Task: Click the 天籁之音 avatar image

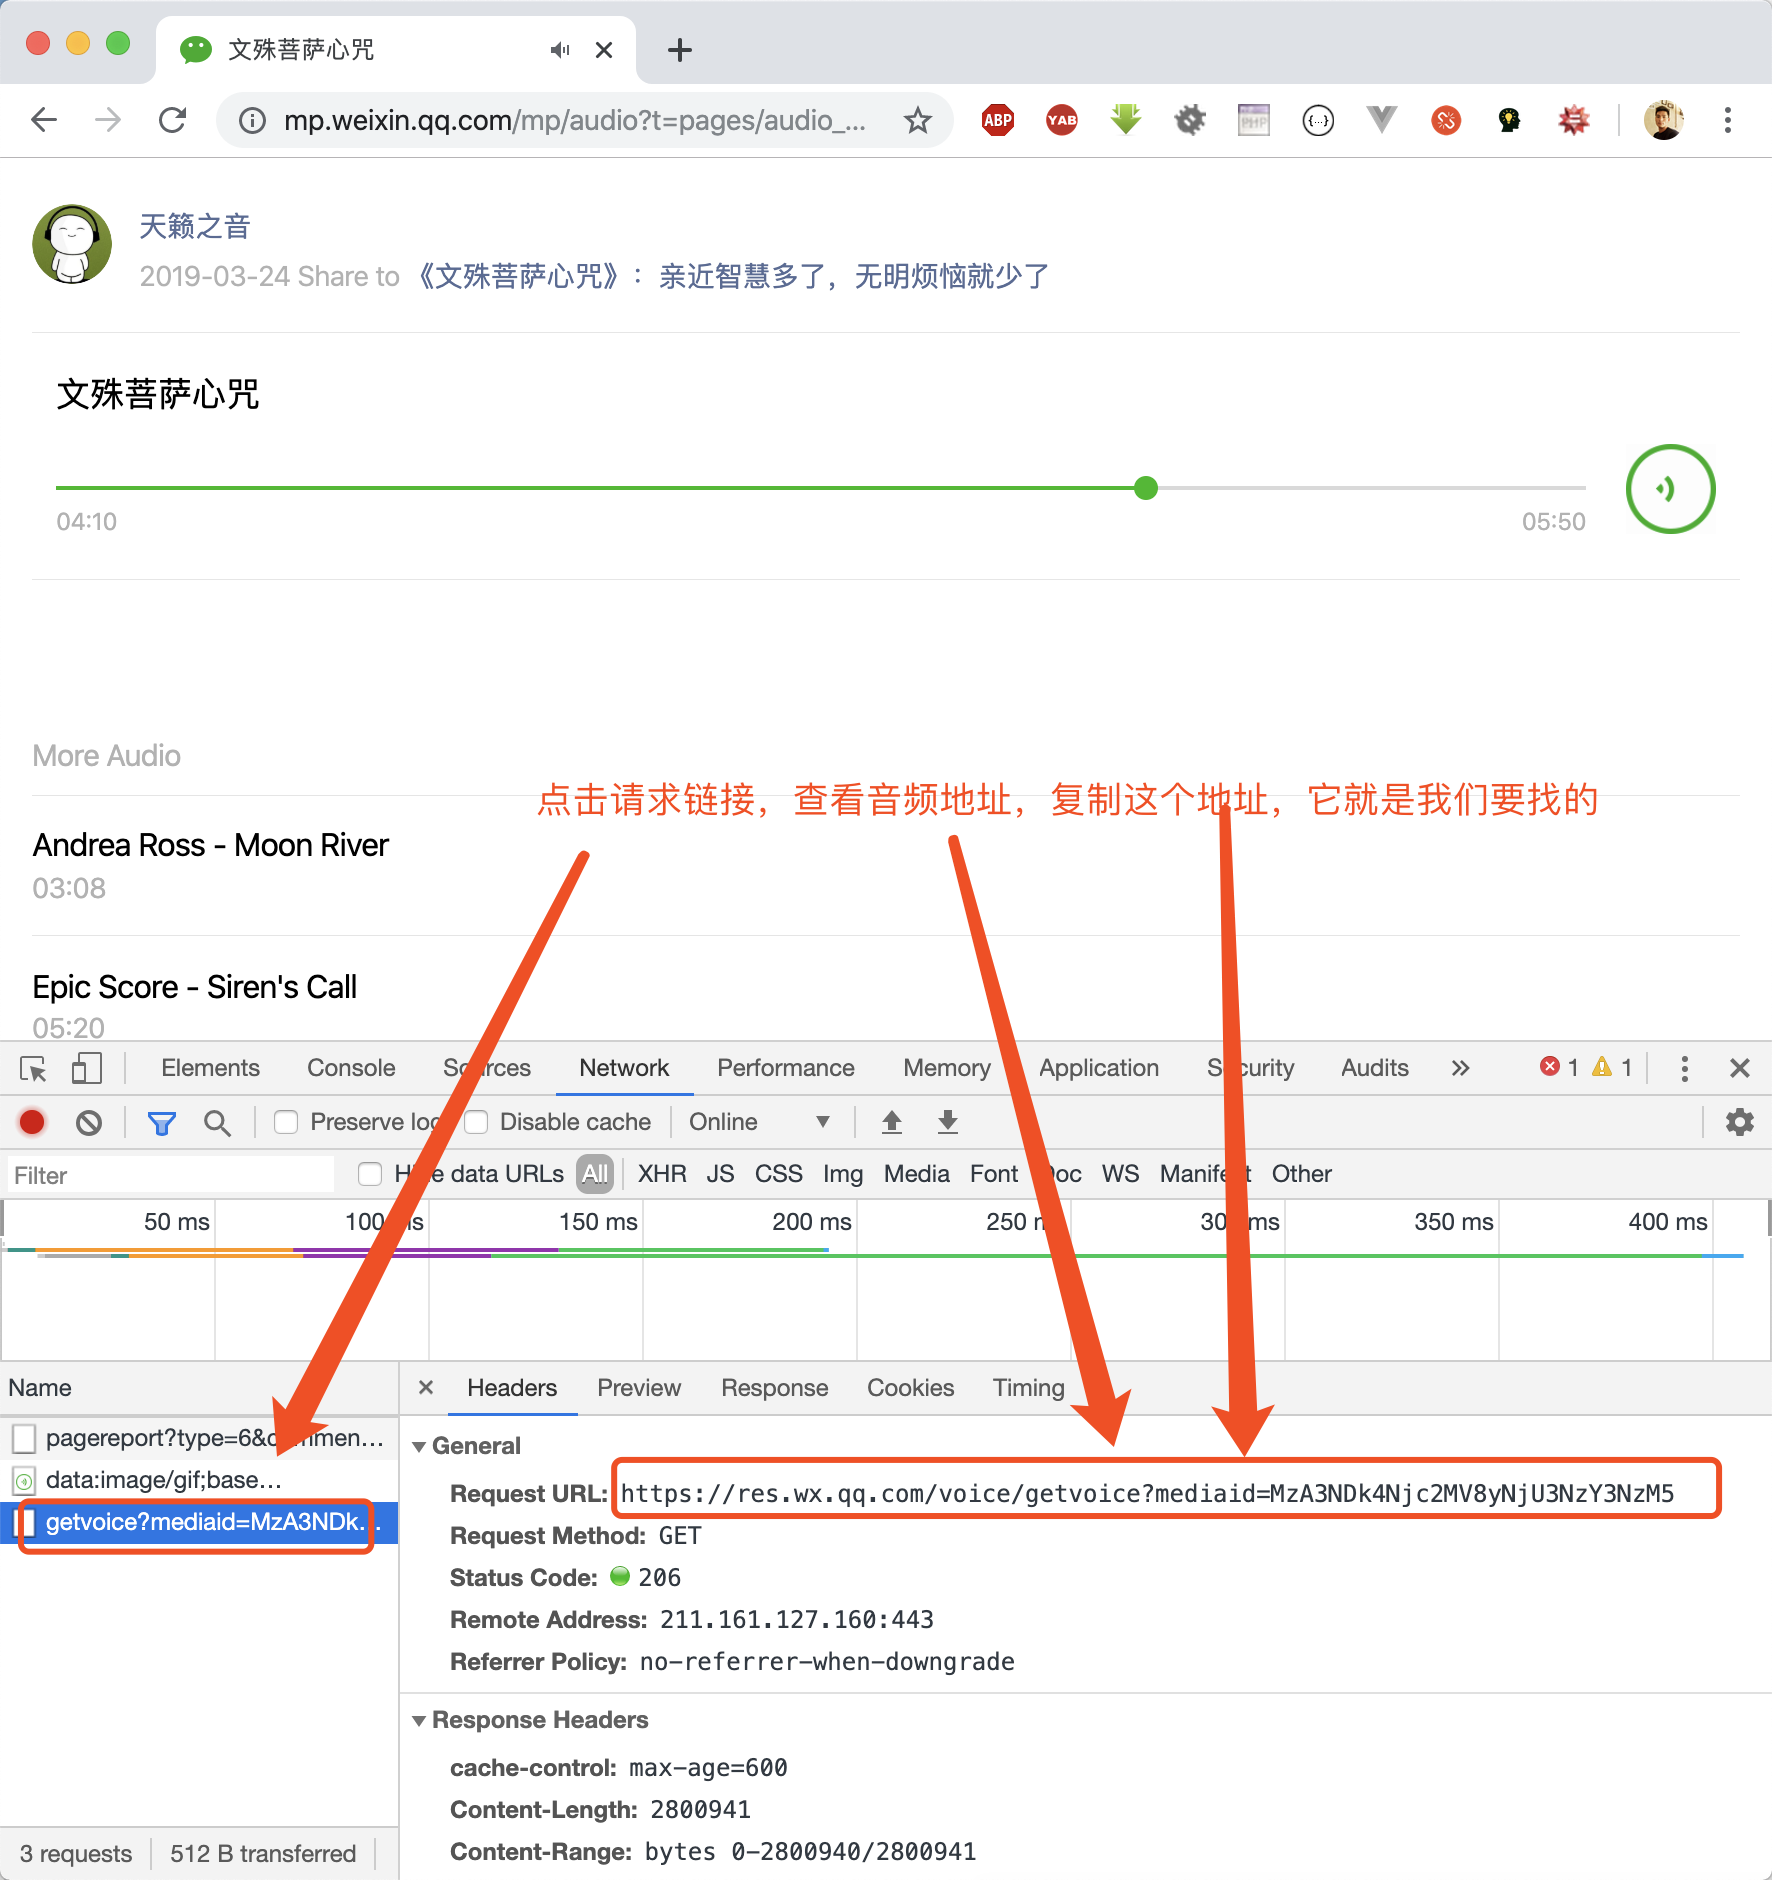Action: coord(72,245)
